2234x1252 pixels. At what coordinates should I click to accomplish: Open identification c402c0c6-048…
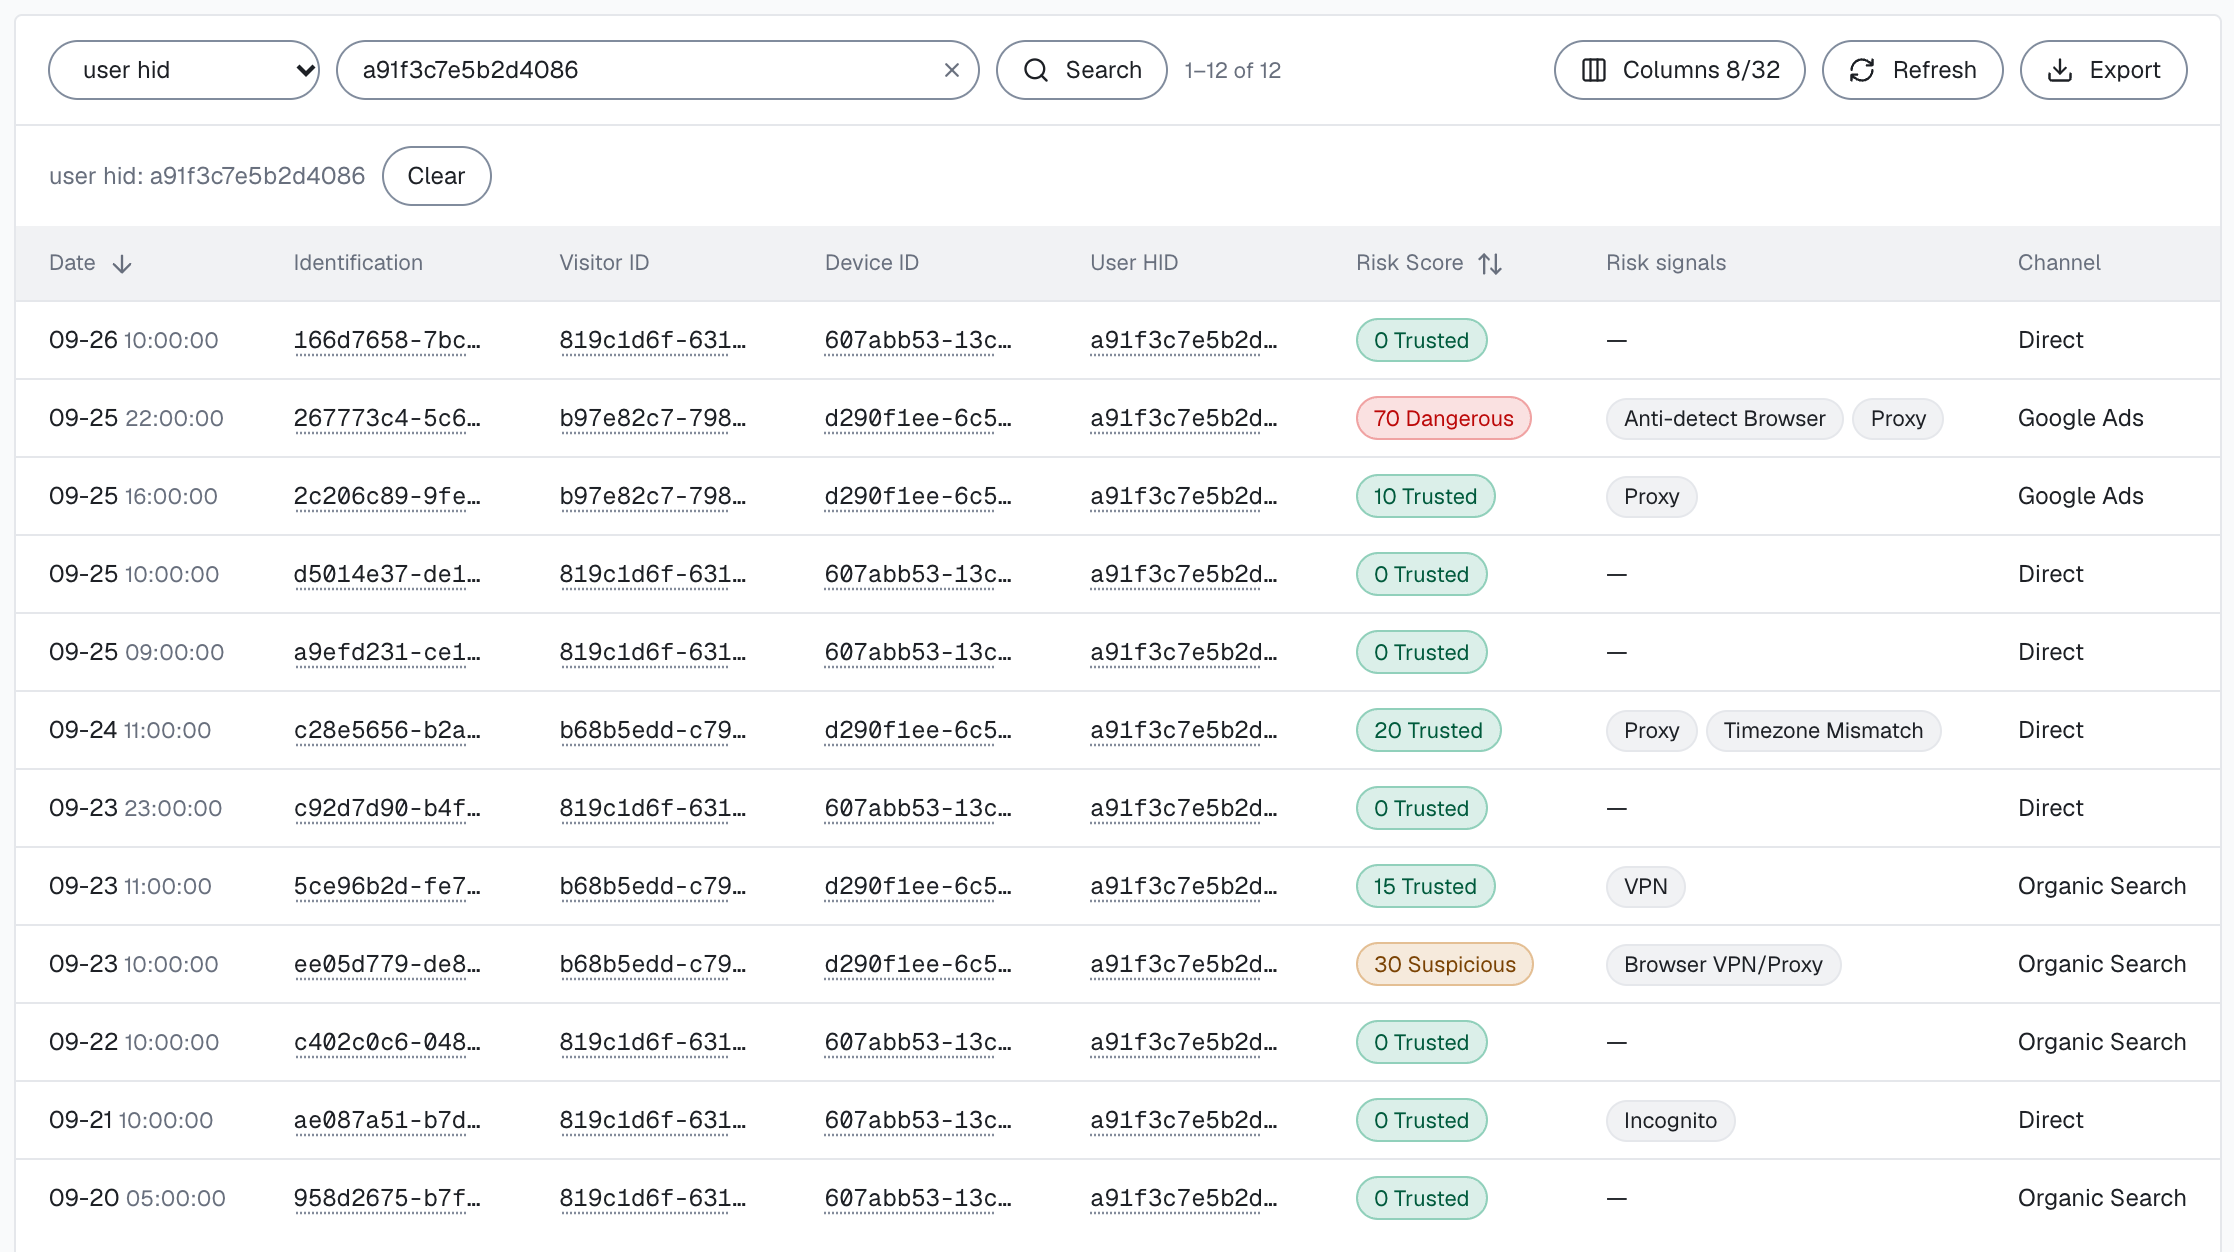point(387,1042)
